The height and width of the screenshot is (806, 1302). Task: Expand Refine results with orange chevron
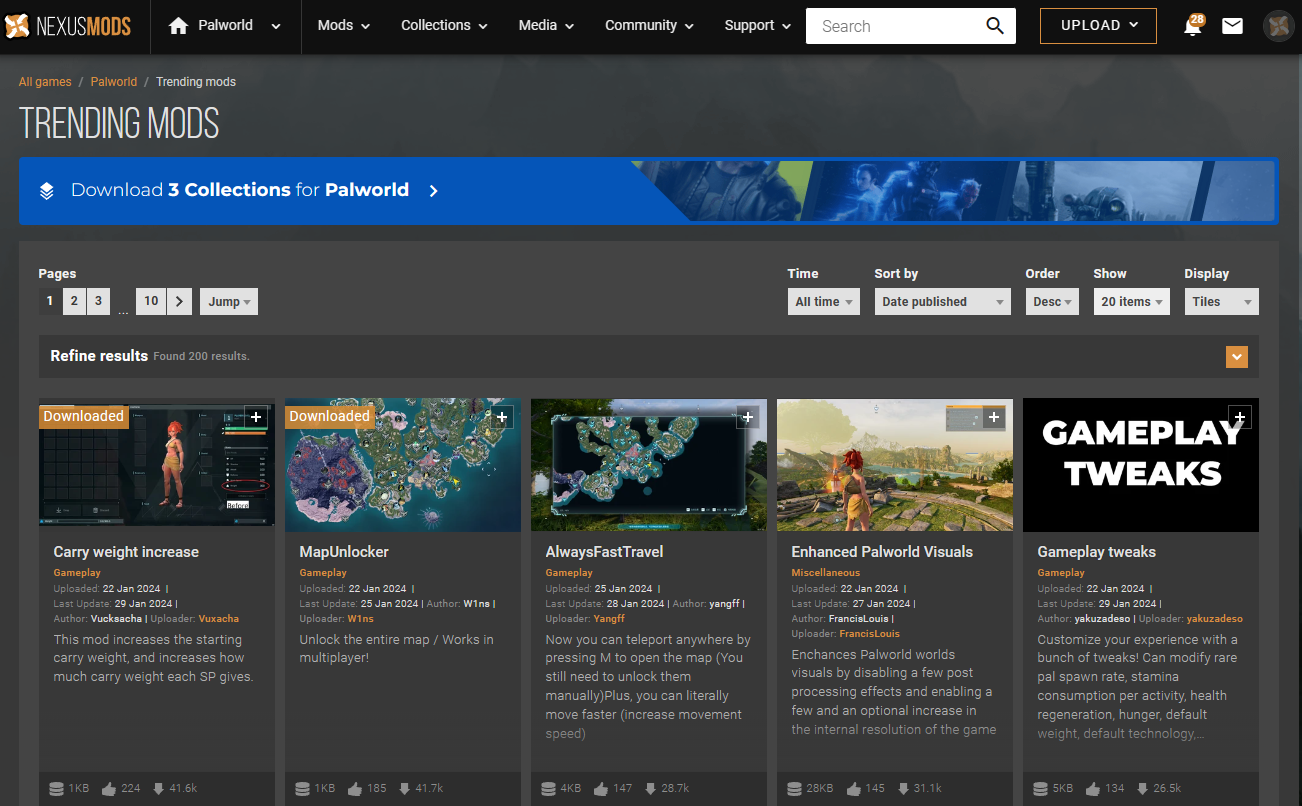(1237, 357)
